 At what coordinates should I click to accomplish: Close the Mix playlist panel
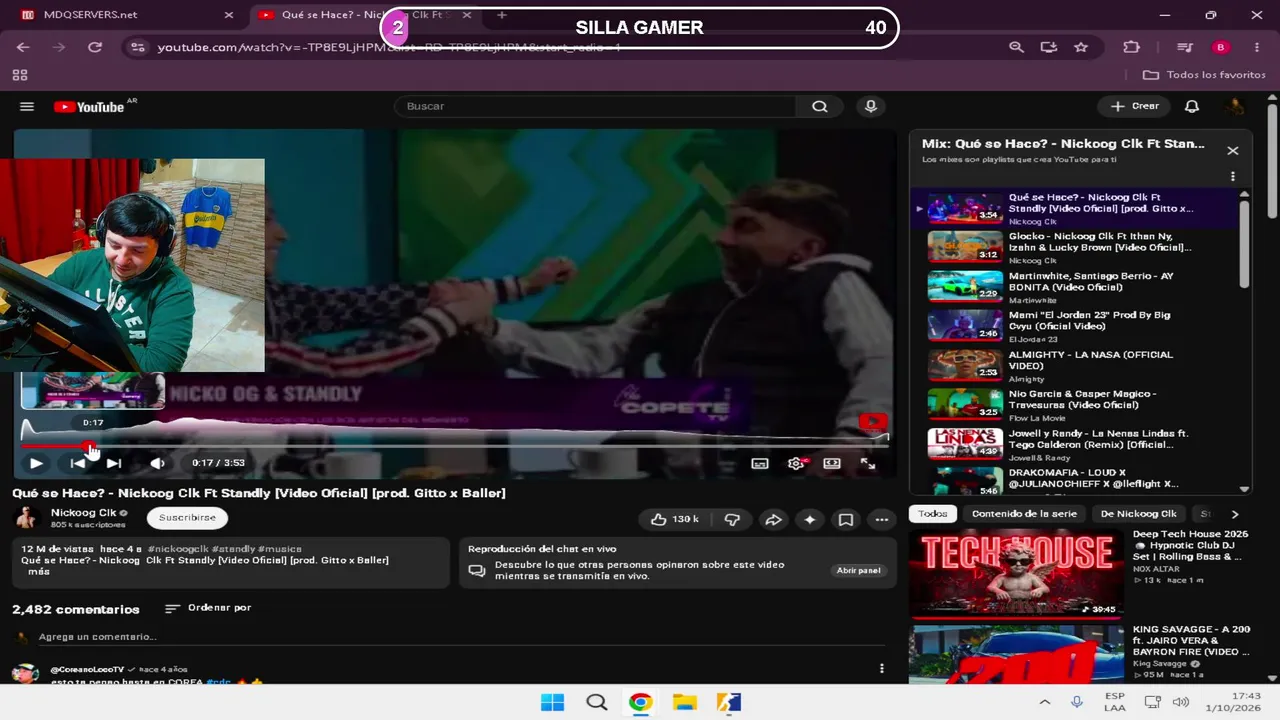pos(1232,150)
